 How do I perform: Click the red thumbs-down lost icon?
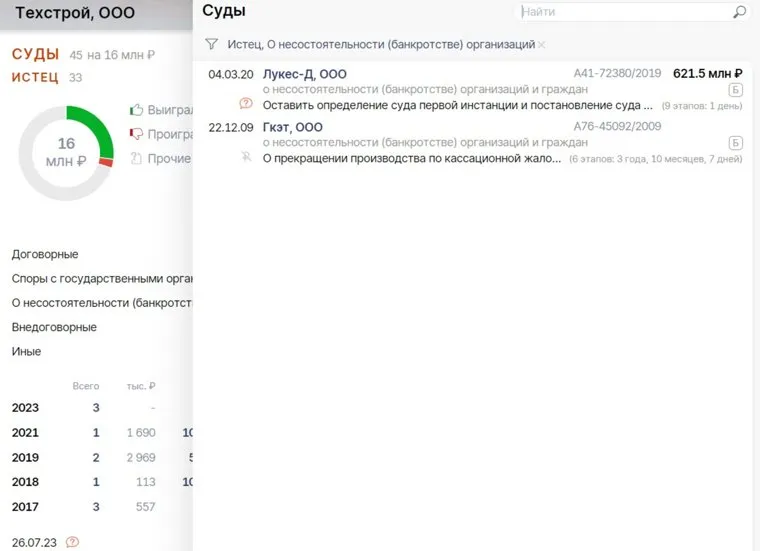click(137, 134)
